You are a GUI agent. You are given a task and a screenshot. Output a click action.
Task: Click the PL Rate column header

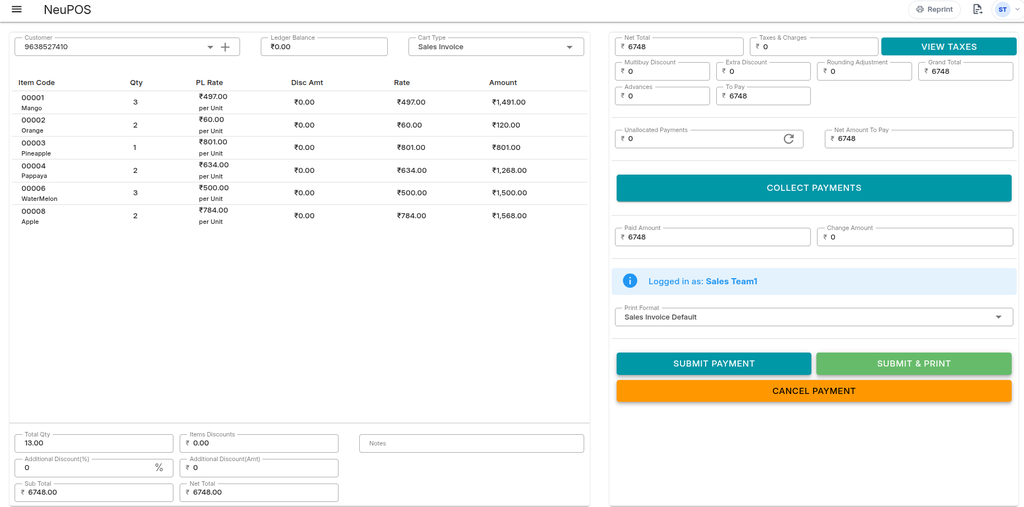coord(210,83)
